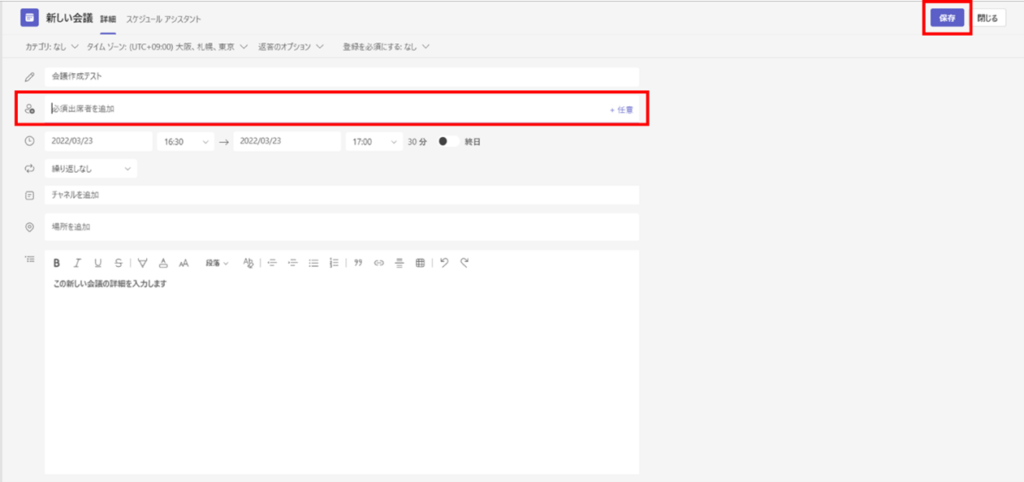The width and height of the screenshot is (1024, 482).
Task: Click the 閉じる close button
Action: click(x=987, y=18)
